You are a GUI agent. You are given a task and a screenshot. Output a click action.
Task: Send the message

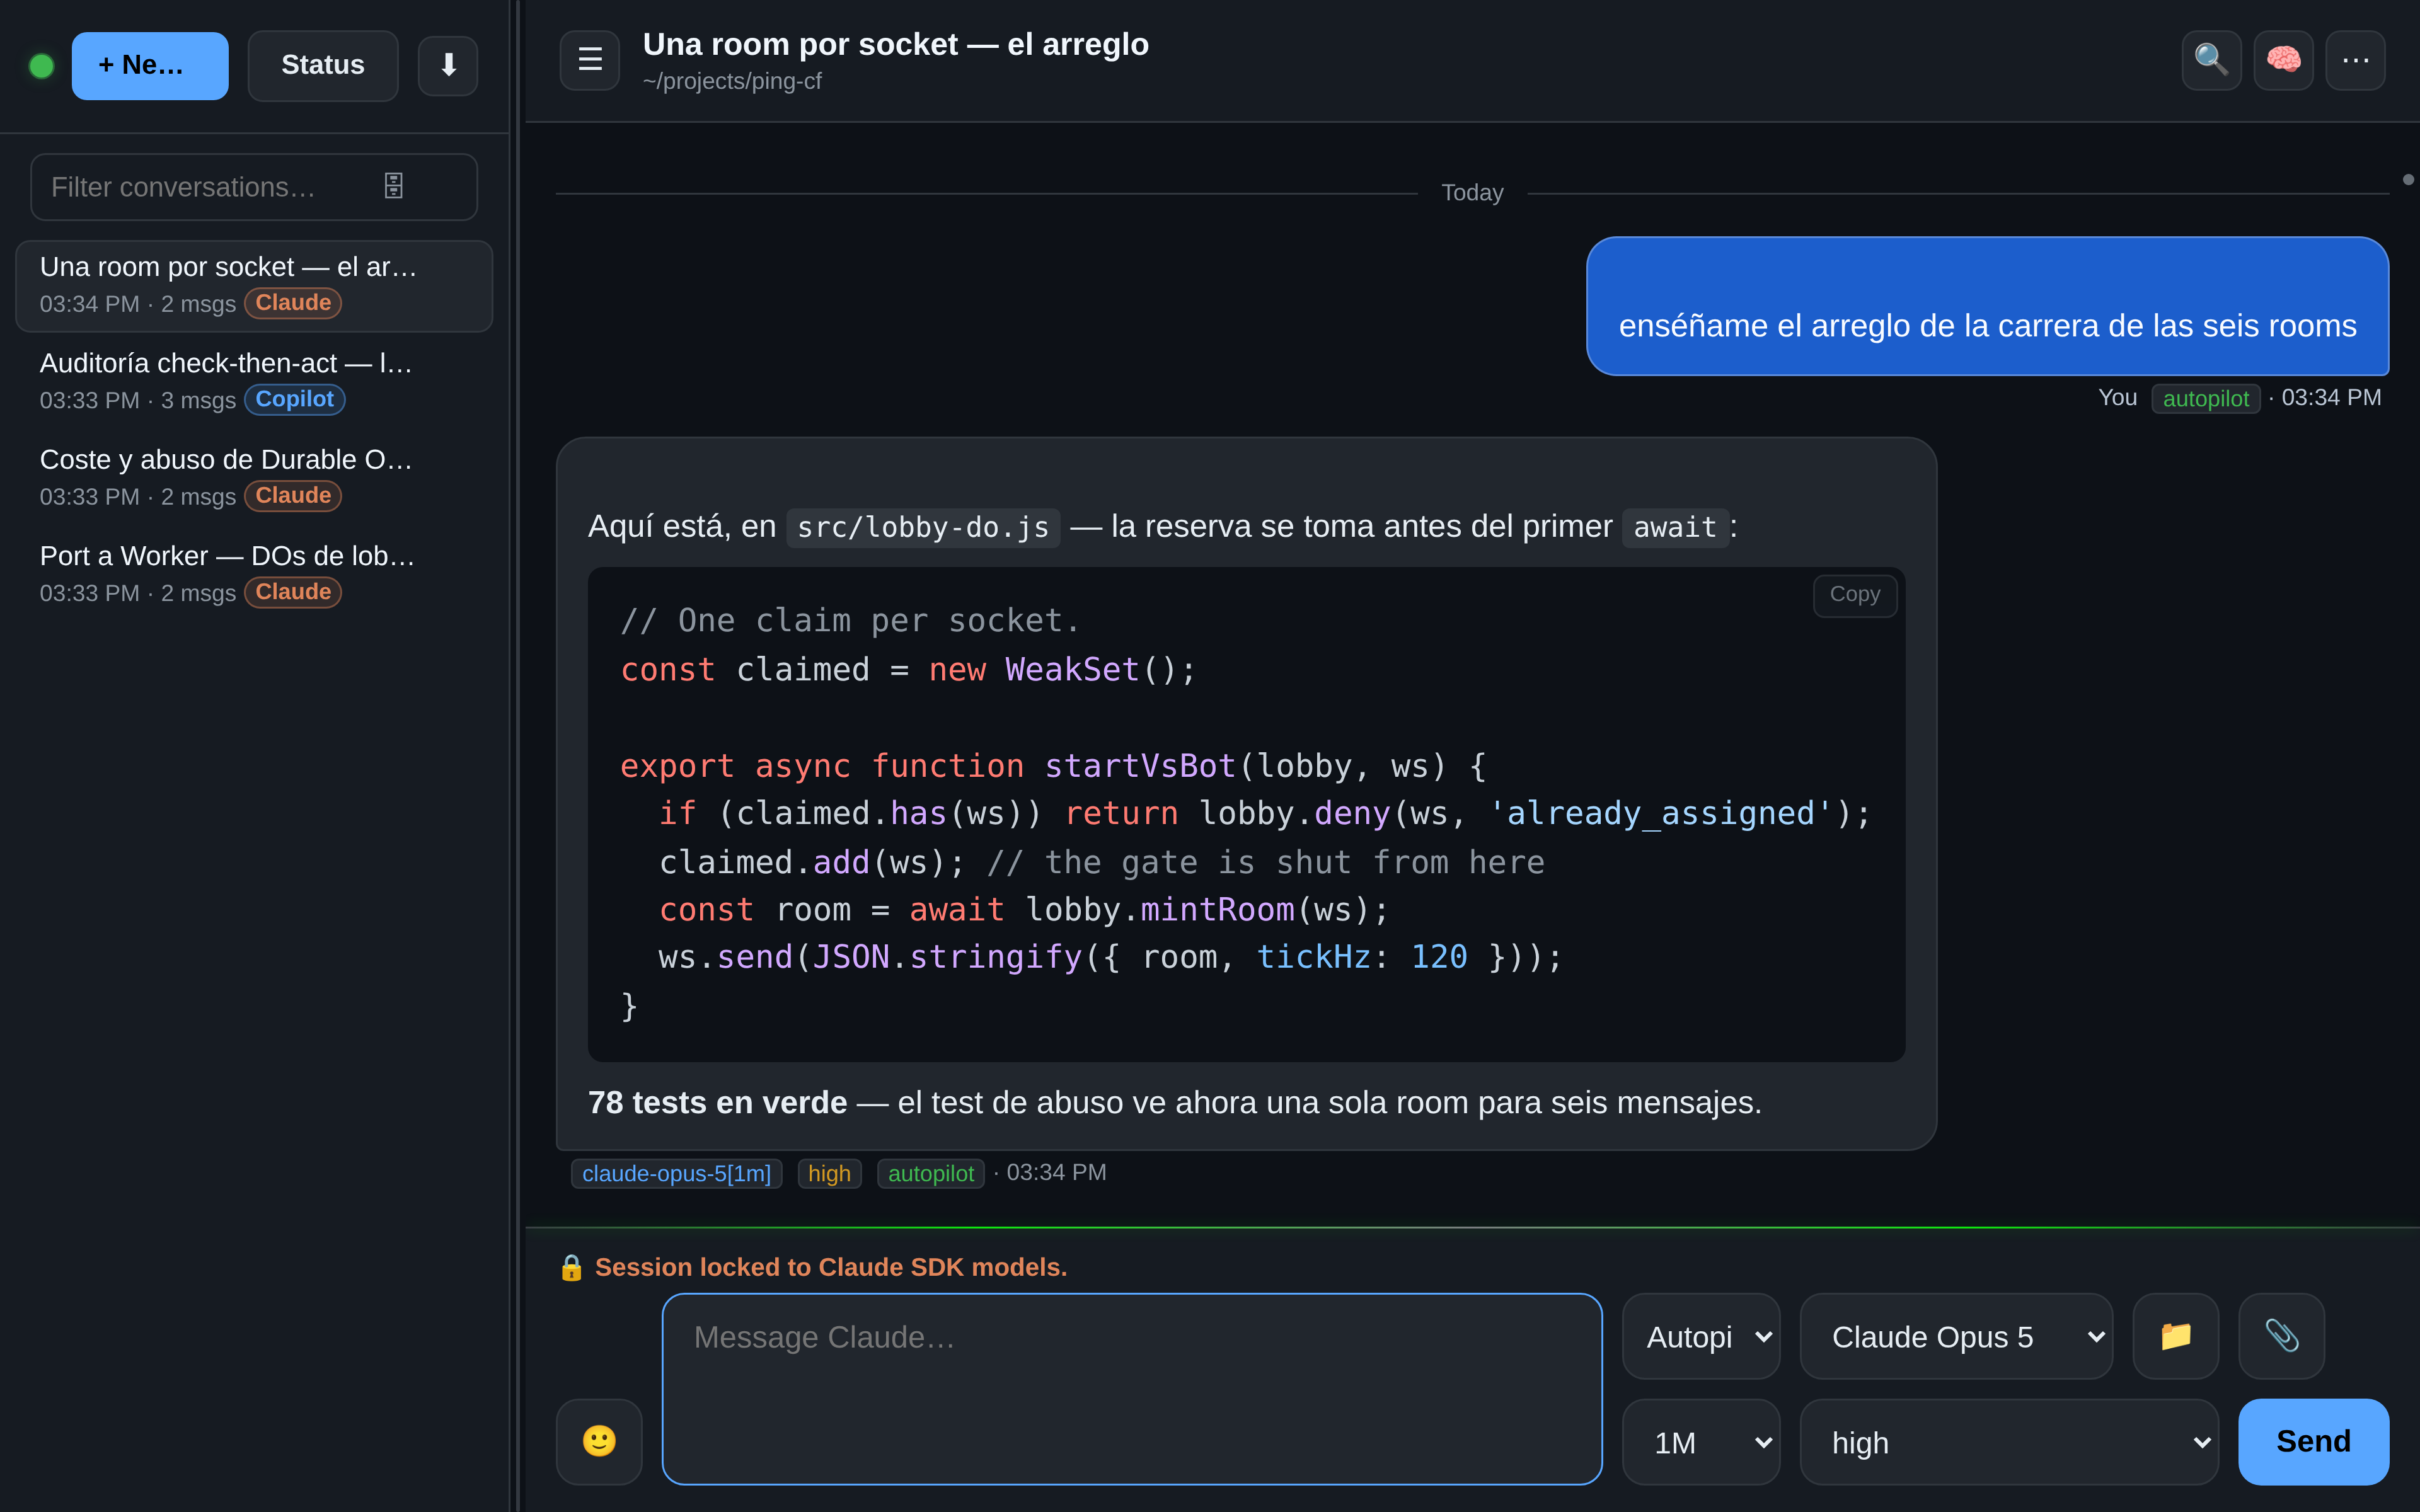(2313, 1441)
